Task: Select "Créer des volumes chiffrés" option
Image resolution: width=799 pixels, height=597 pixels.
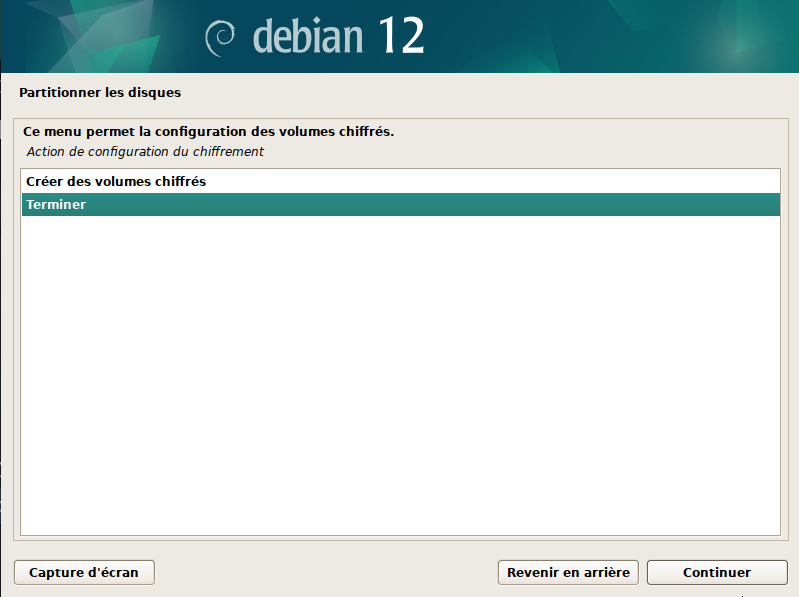Action: [116, 182]
